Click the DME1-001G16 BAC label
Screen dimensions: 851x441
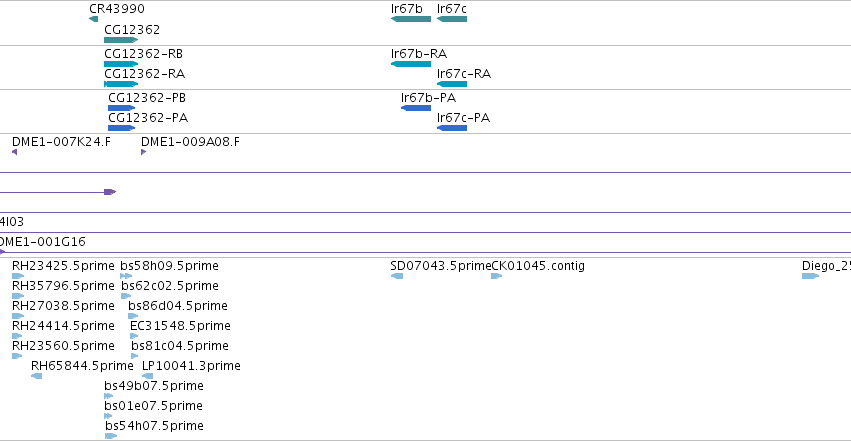pos(43,241)
